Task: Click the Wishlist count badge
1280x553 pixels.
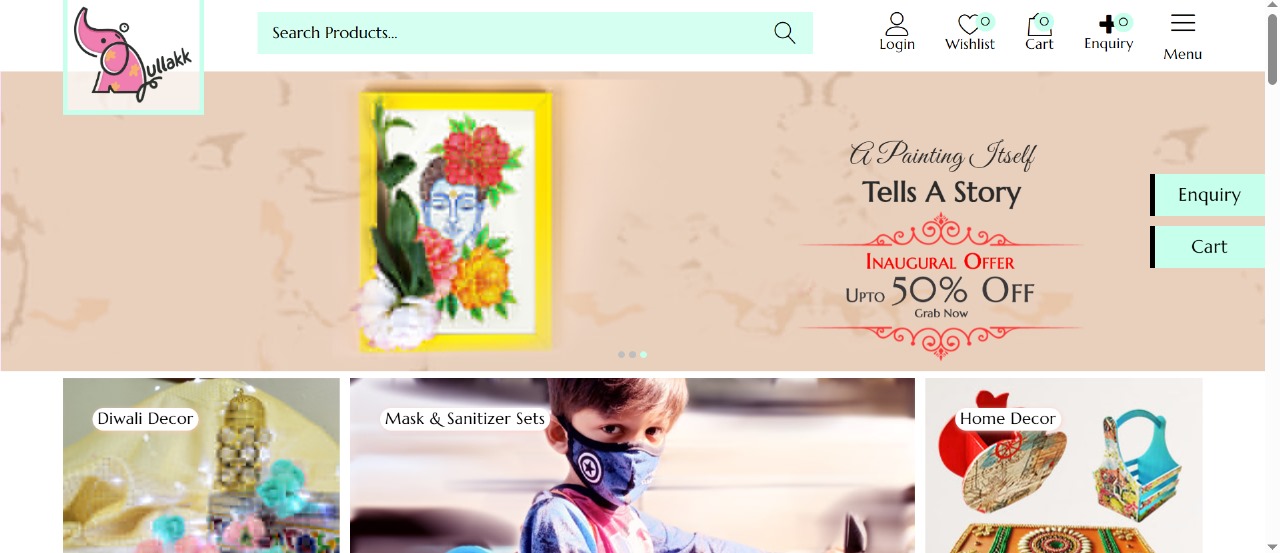Action: (985, 21)
